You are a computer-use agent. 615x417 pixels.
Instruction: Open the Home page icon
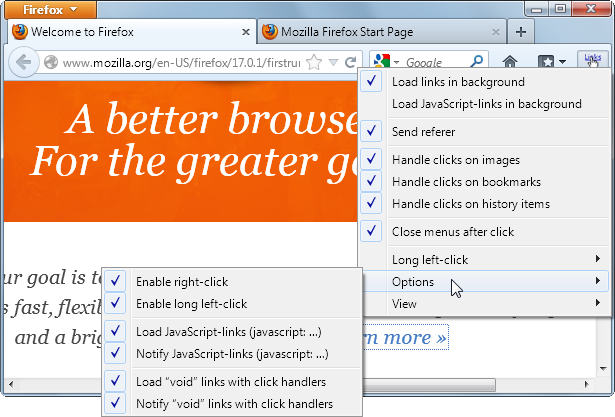[x=510, y=62]
